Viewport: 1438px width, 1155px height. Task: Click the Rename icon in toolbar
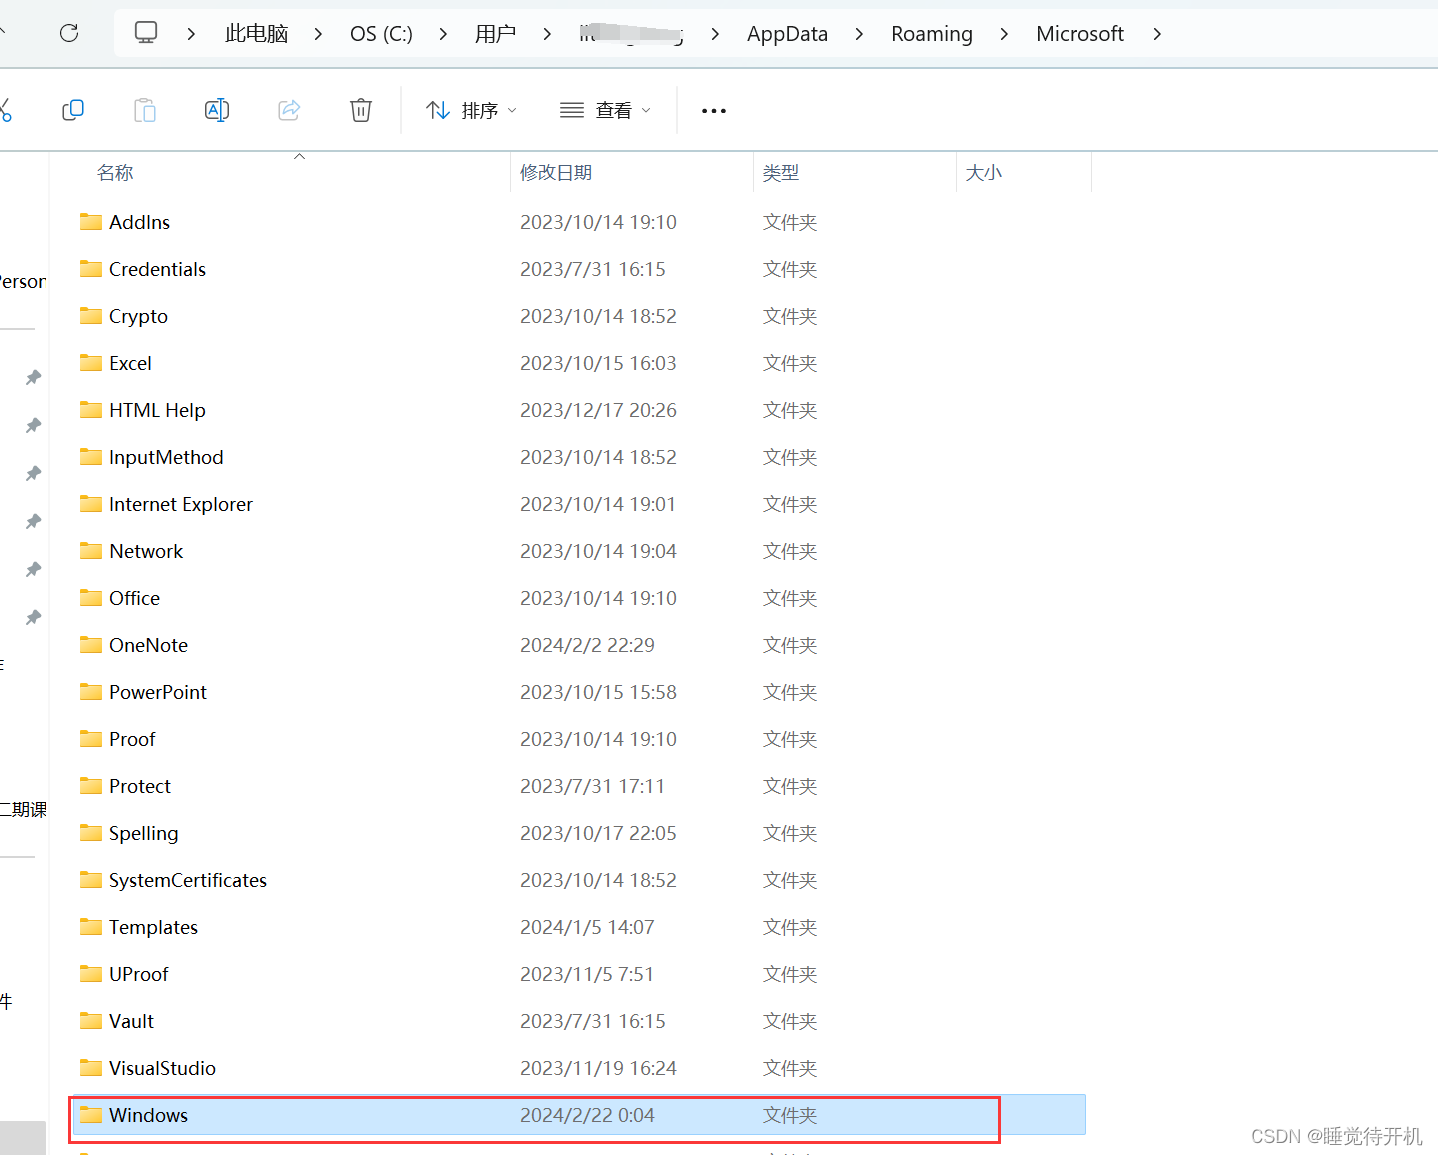(x=217, y=110)
